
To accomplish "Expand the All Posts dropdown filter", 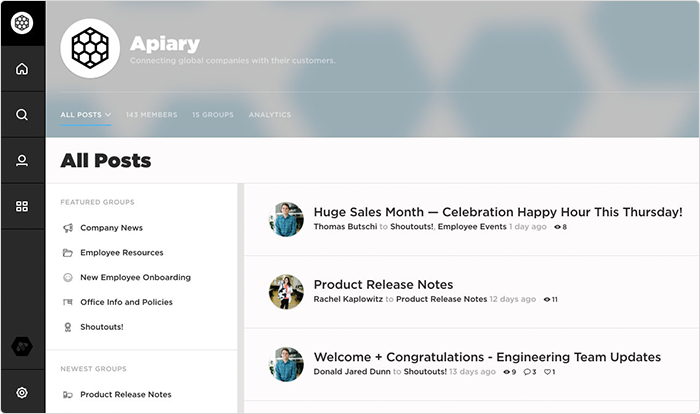I will (x=85, y=115).
